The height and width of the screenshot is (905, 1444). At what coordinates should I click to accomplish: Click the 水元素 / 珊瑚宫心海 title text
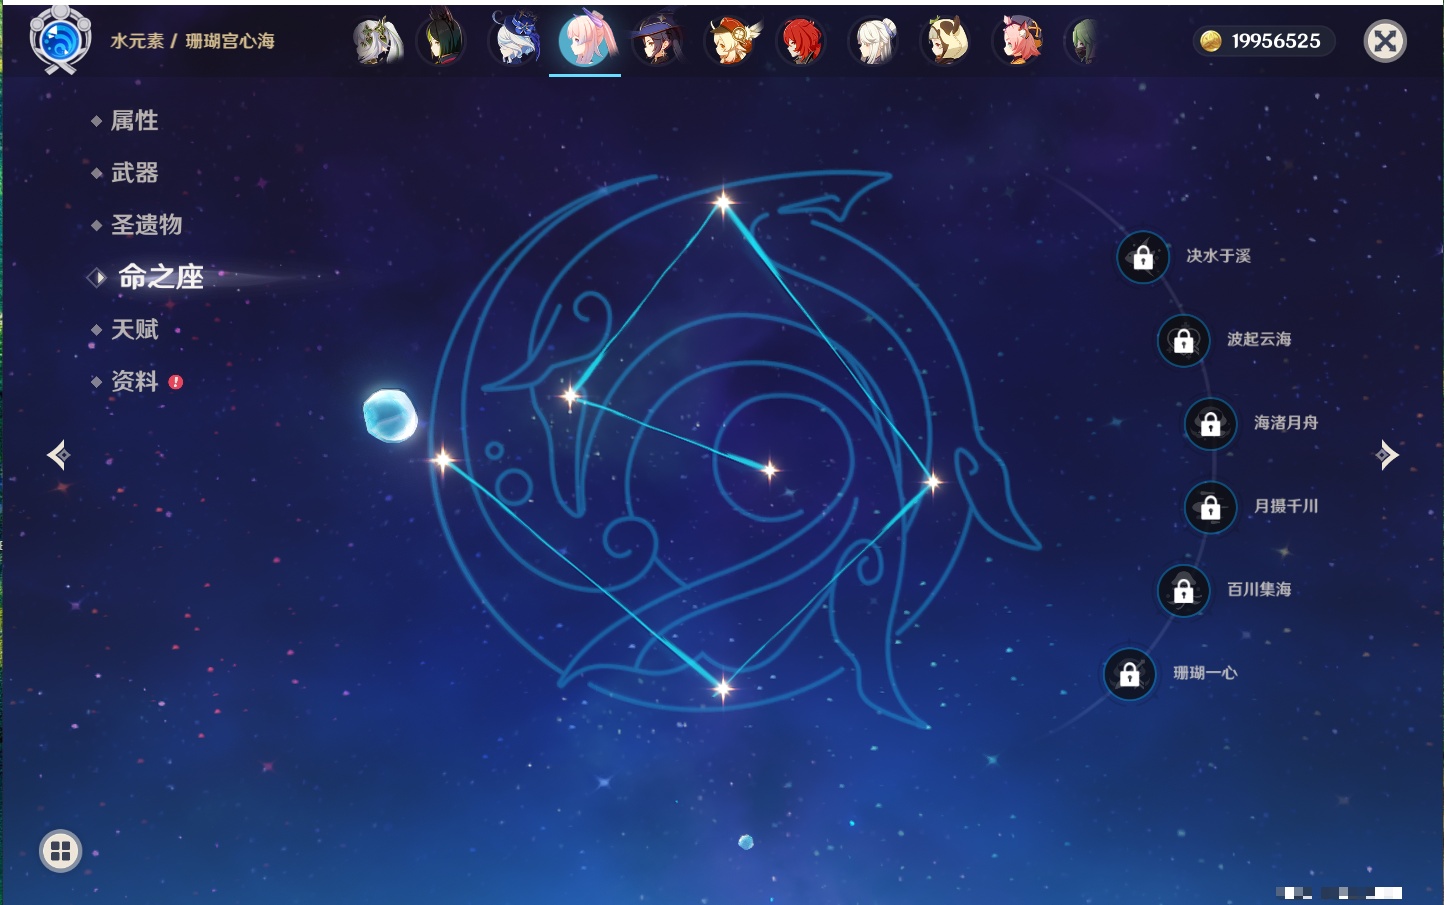192,41
